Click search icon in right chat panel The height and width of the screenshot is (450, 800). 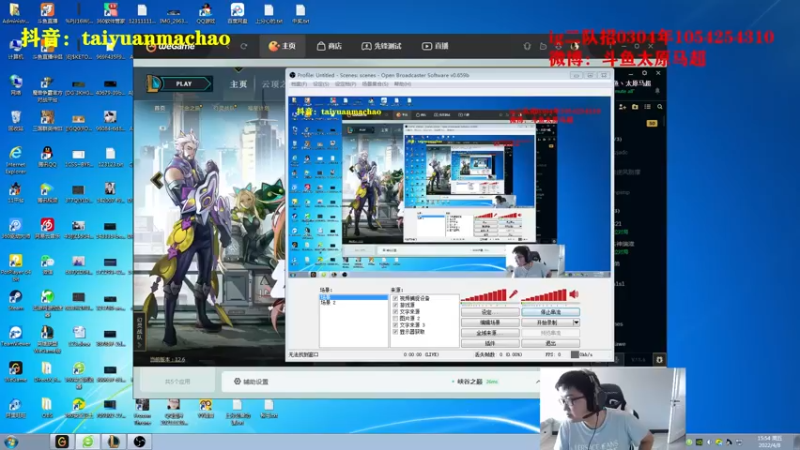(x=660, y=107)
